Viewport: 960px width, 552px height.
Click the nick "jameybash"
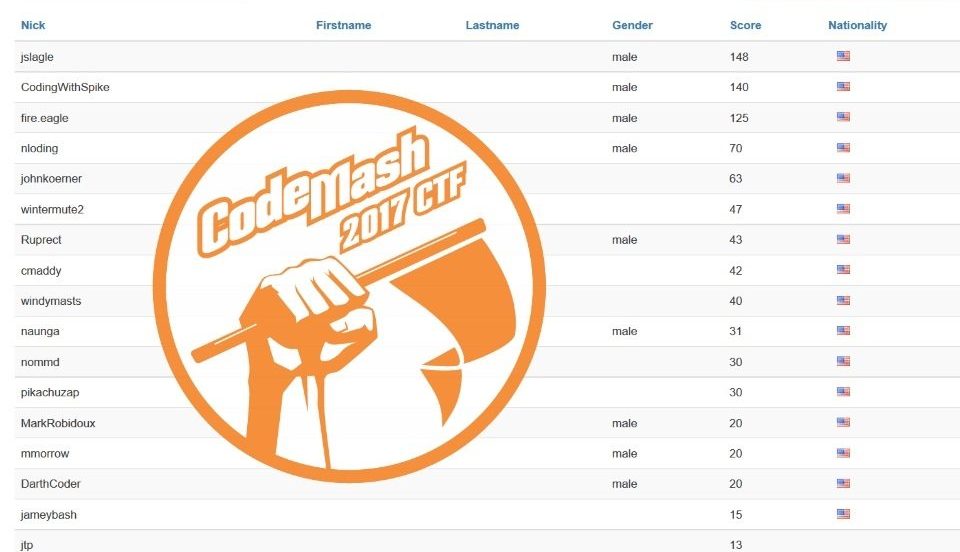(48, 515)
